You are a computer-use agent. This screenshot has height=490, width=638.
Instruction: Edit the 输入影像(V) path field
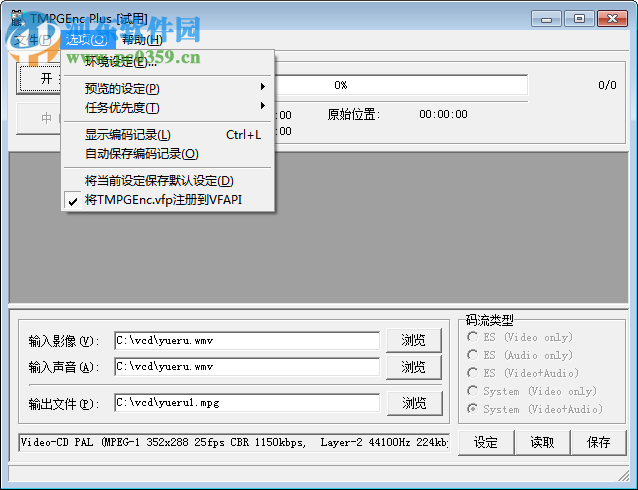[x=247, y=341]
